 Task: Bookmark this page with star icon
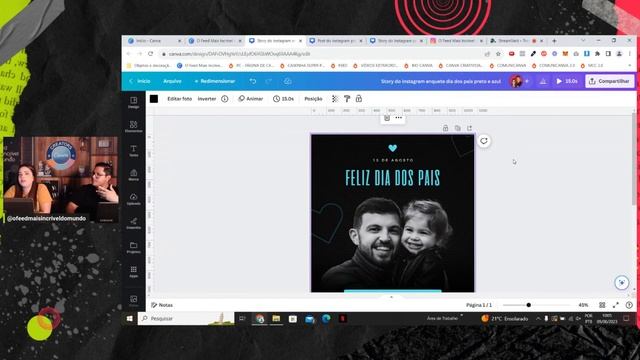[498, 54]
